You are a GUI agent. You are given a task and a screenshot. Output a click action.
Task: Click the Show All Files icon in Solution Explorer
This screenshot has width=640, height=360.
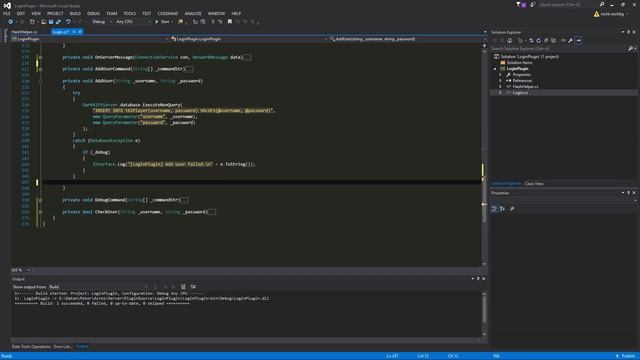pos(553,40)
